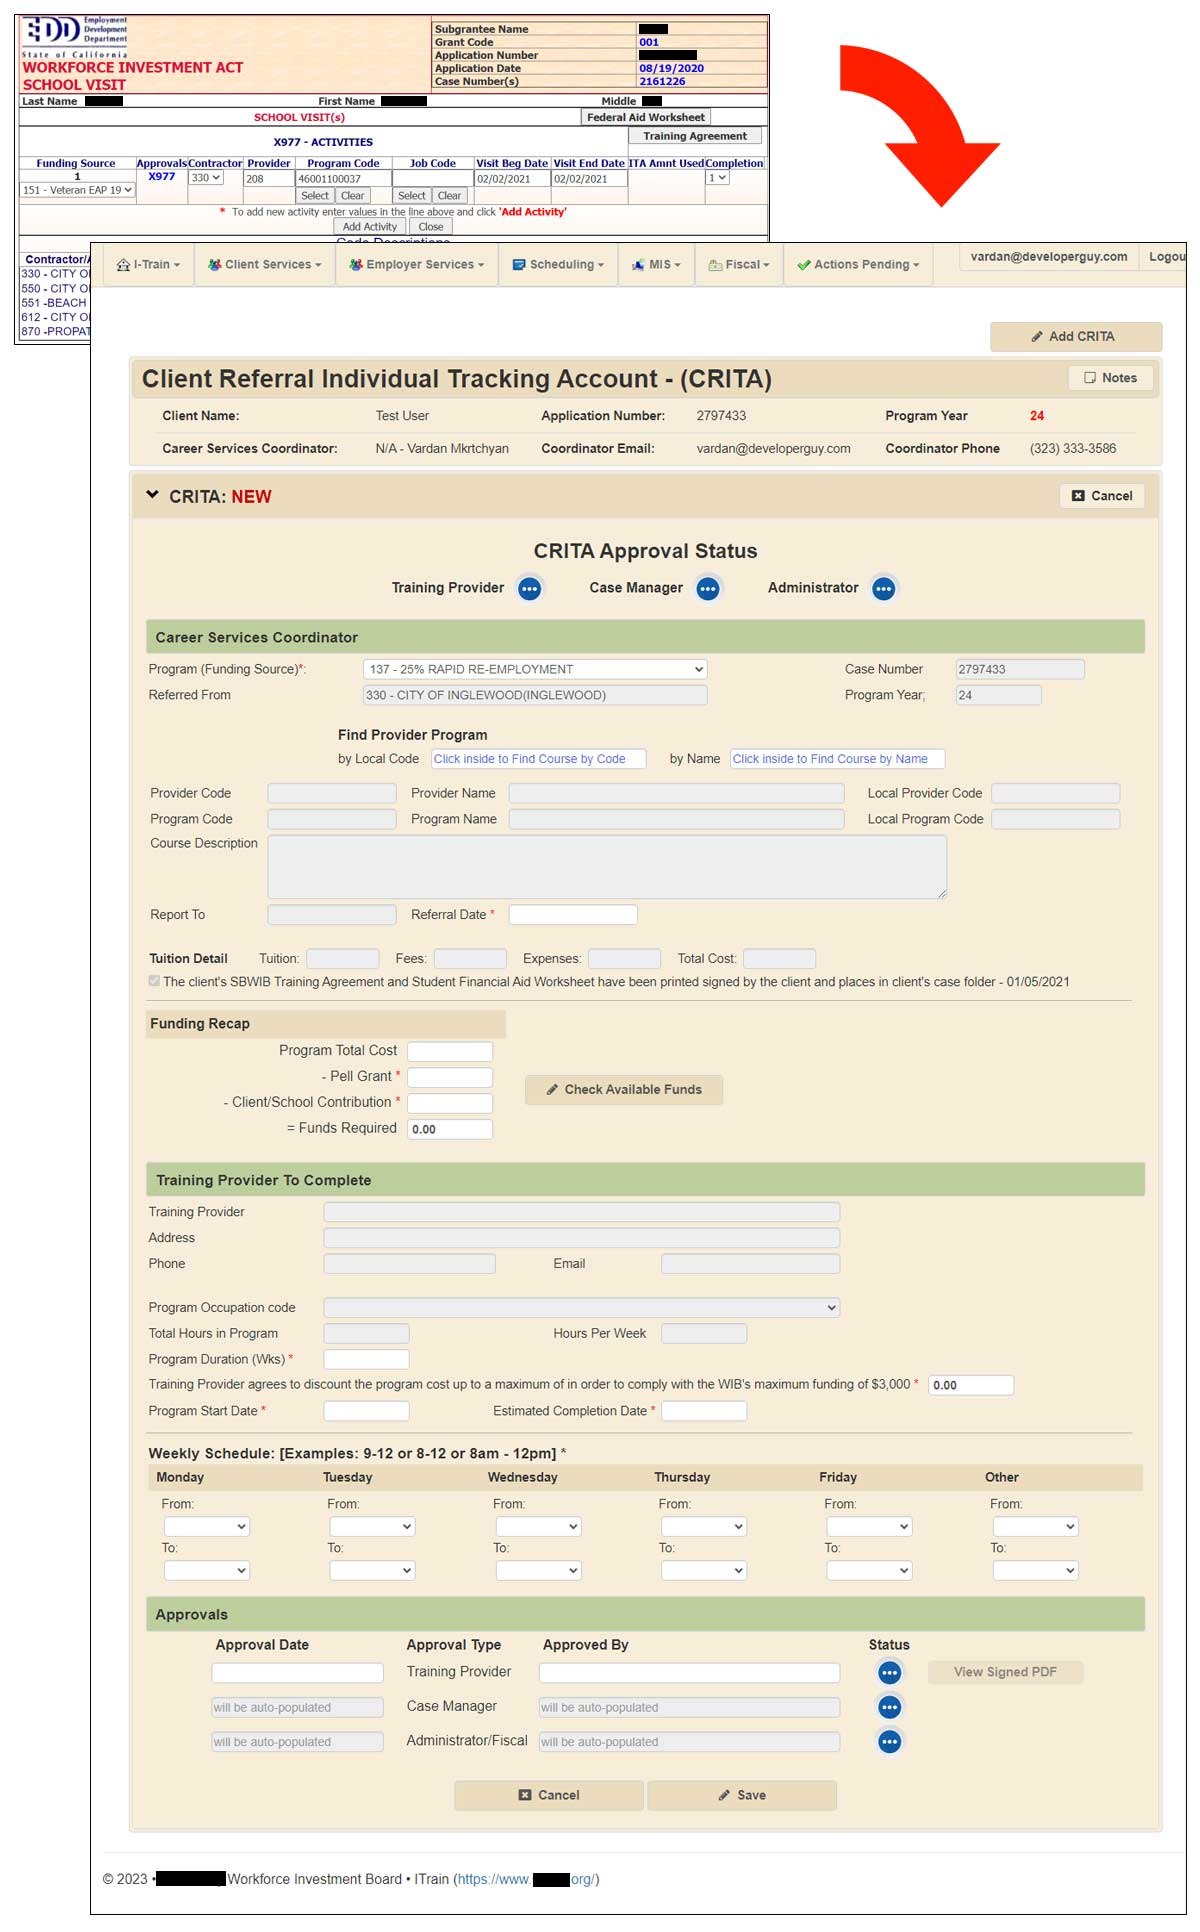
Task: Open Other To time dropdown
Action: (x=1035, y=1571)
